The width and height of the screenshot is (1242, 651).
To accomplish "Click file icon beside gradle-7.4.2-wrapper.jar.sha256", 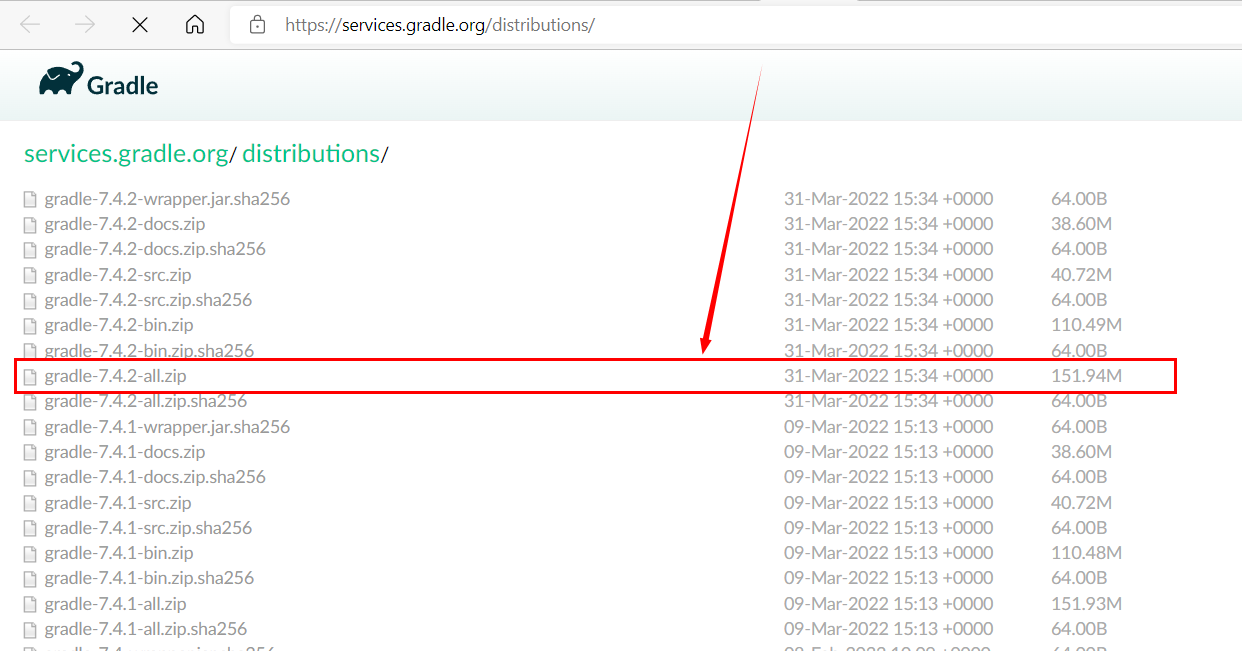I will [x=29, y=199].
